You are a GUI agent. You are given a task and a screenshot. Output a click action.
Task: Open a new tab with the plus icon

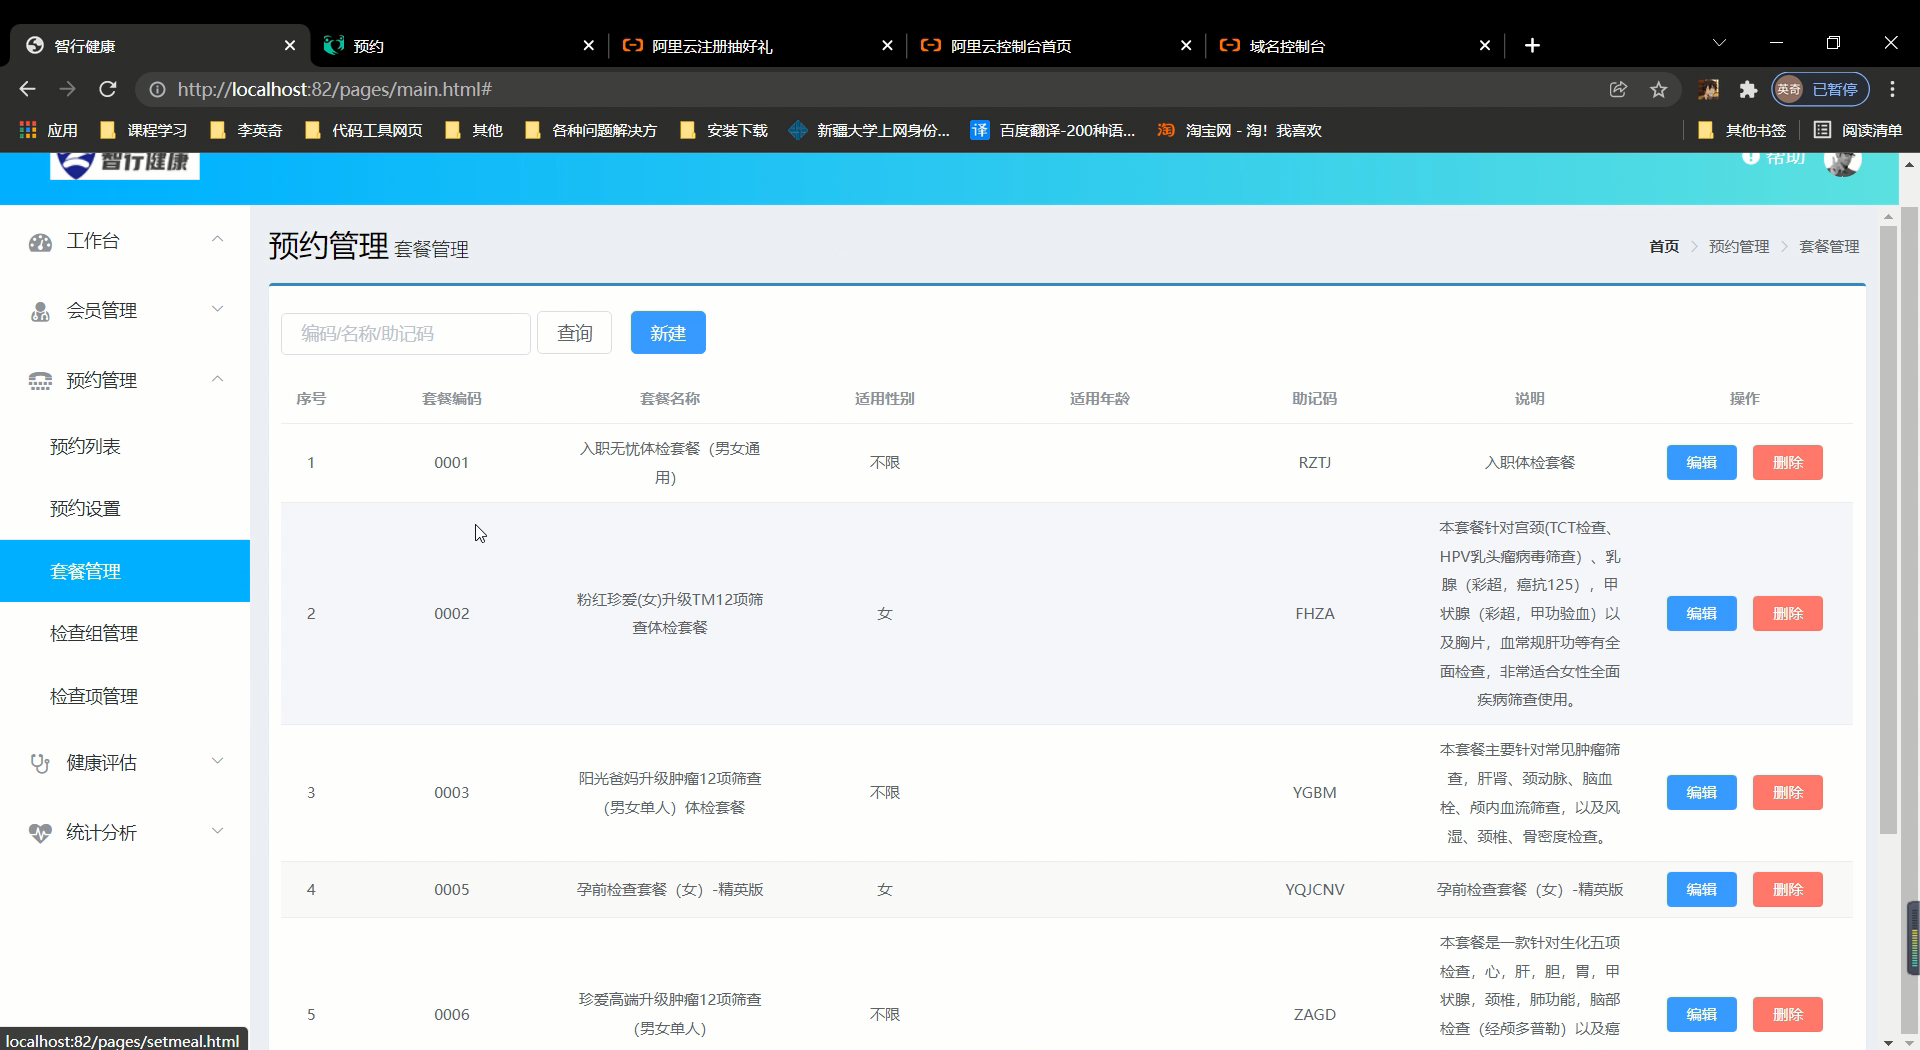1532,45
